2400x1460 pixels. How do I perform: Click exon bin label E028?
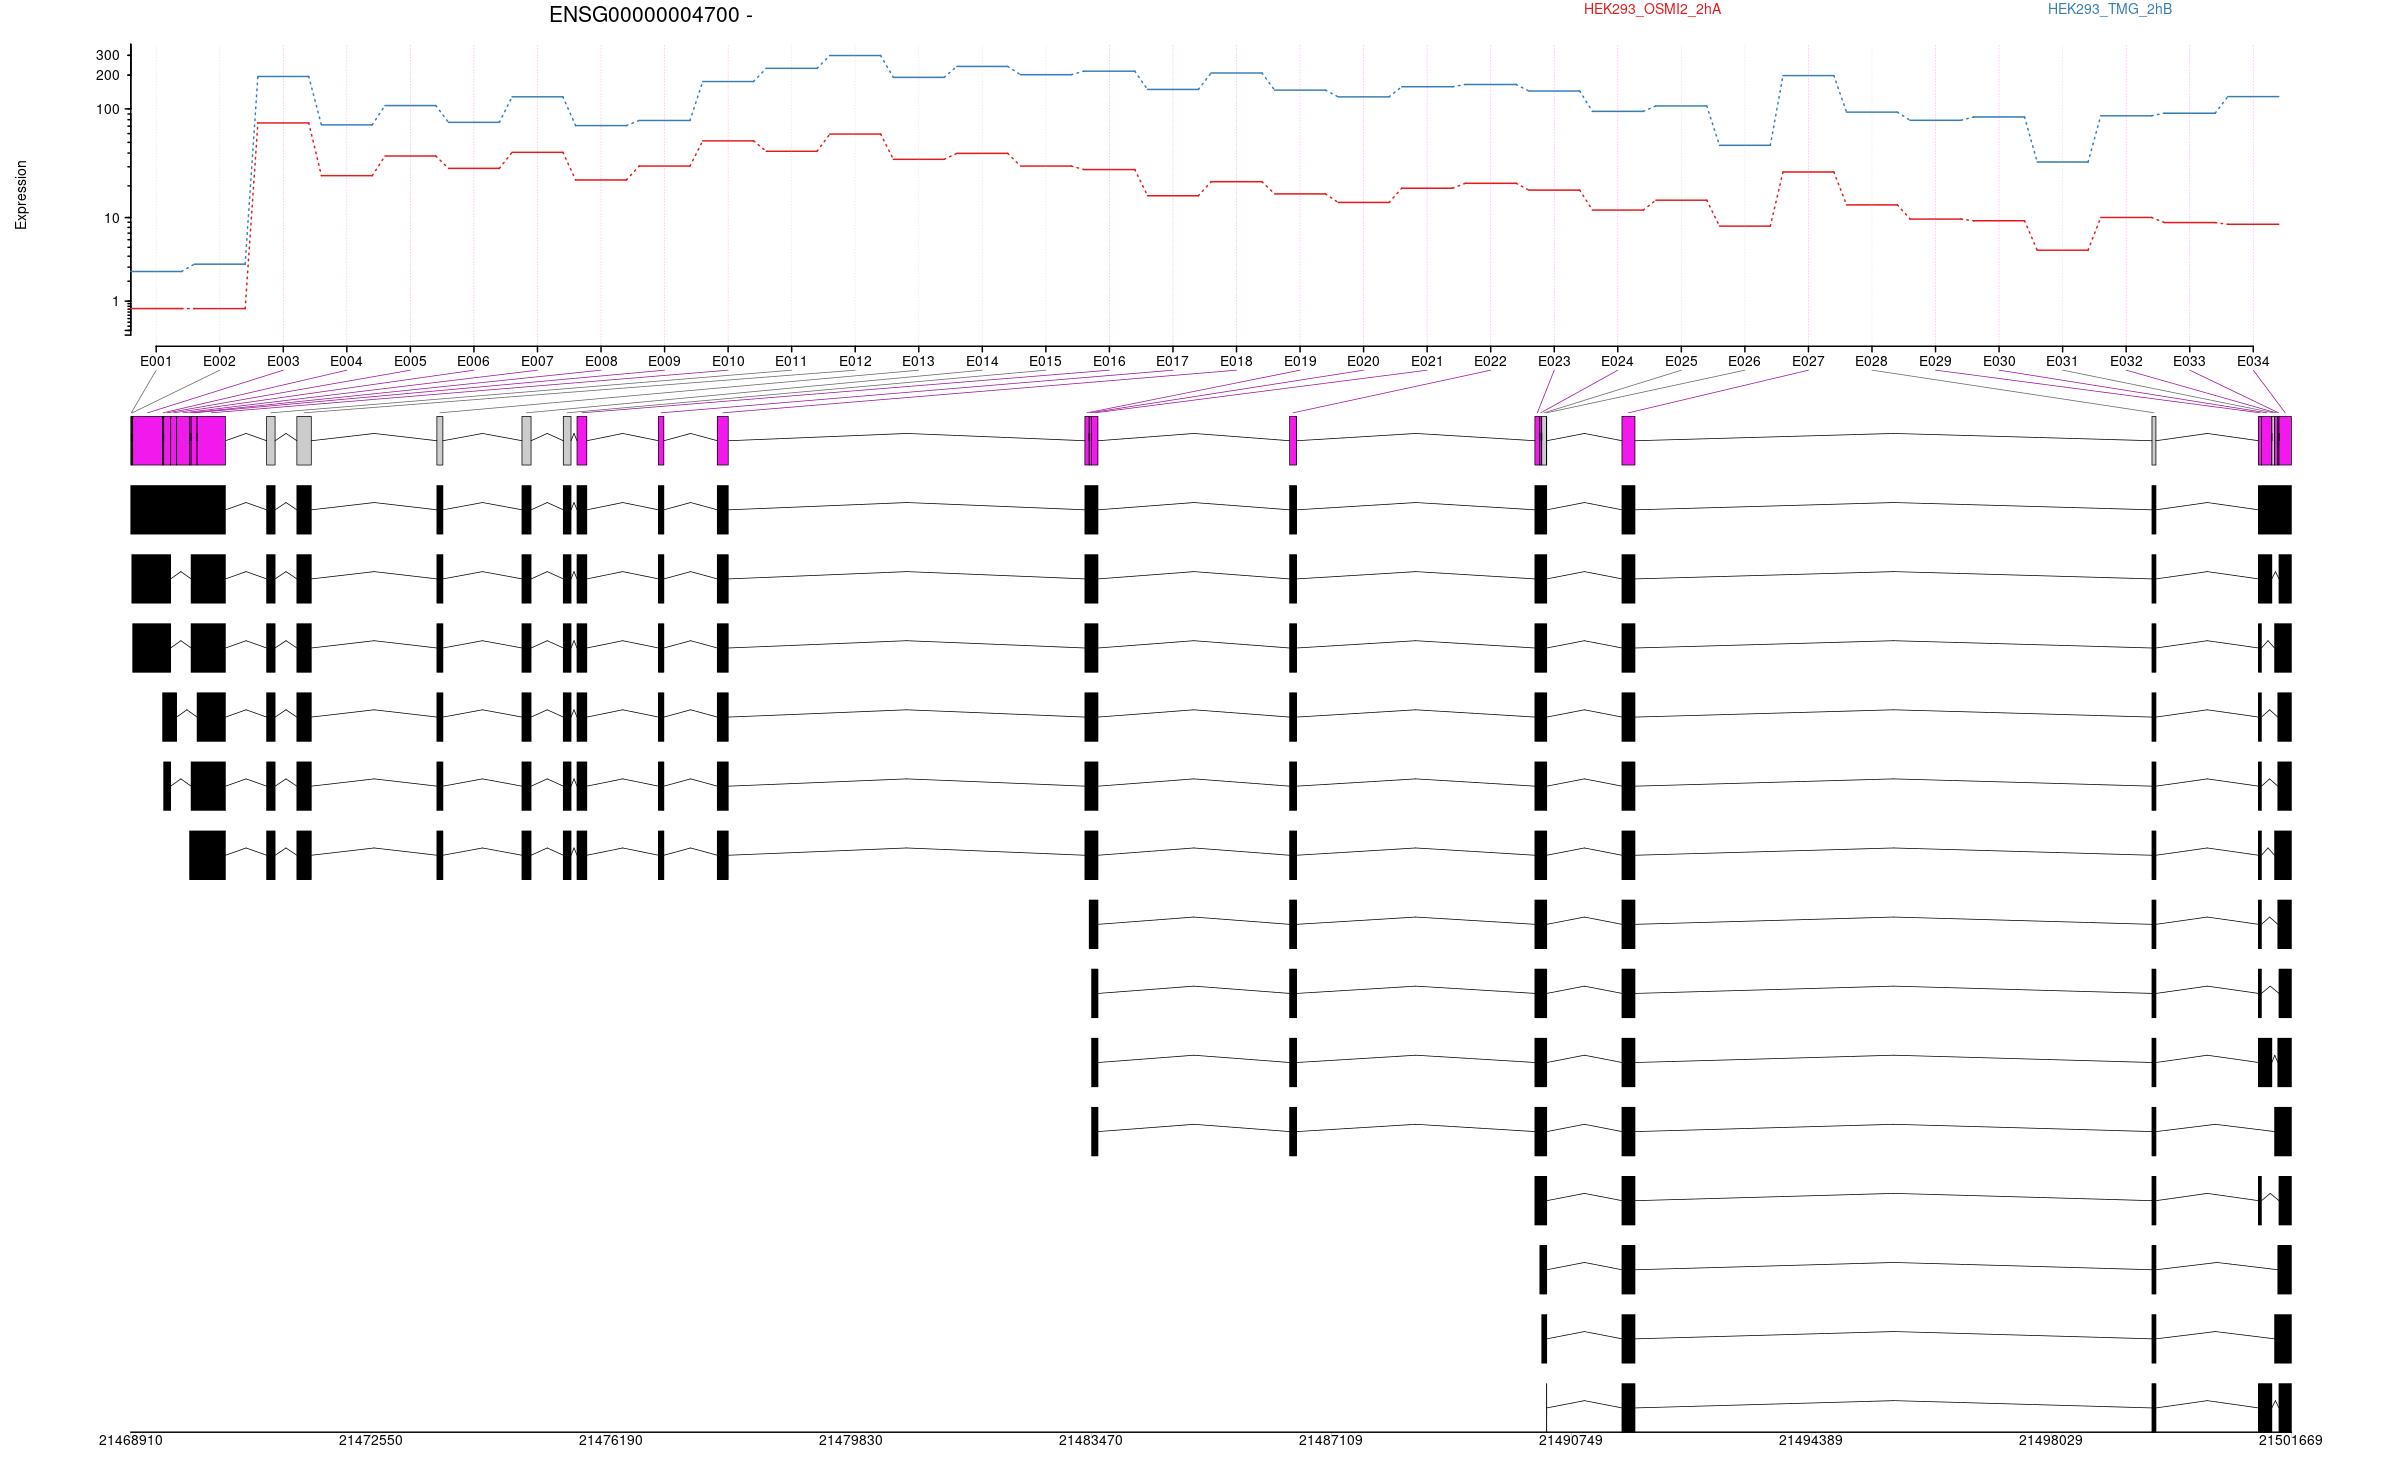click(x=1871, y=361)
